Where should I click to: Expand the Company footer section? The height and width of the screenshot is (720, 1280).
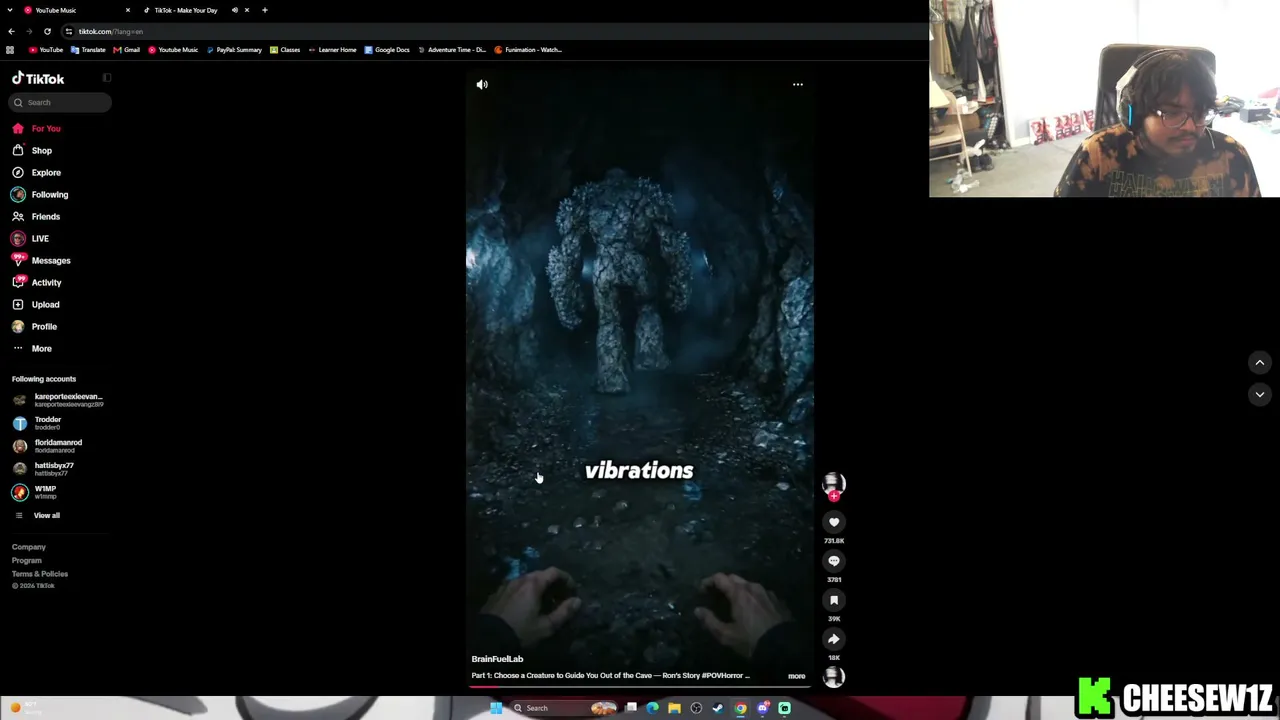[29, 547]
